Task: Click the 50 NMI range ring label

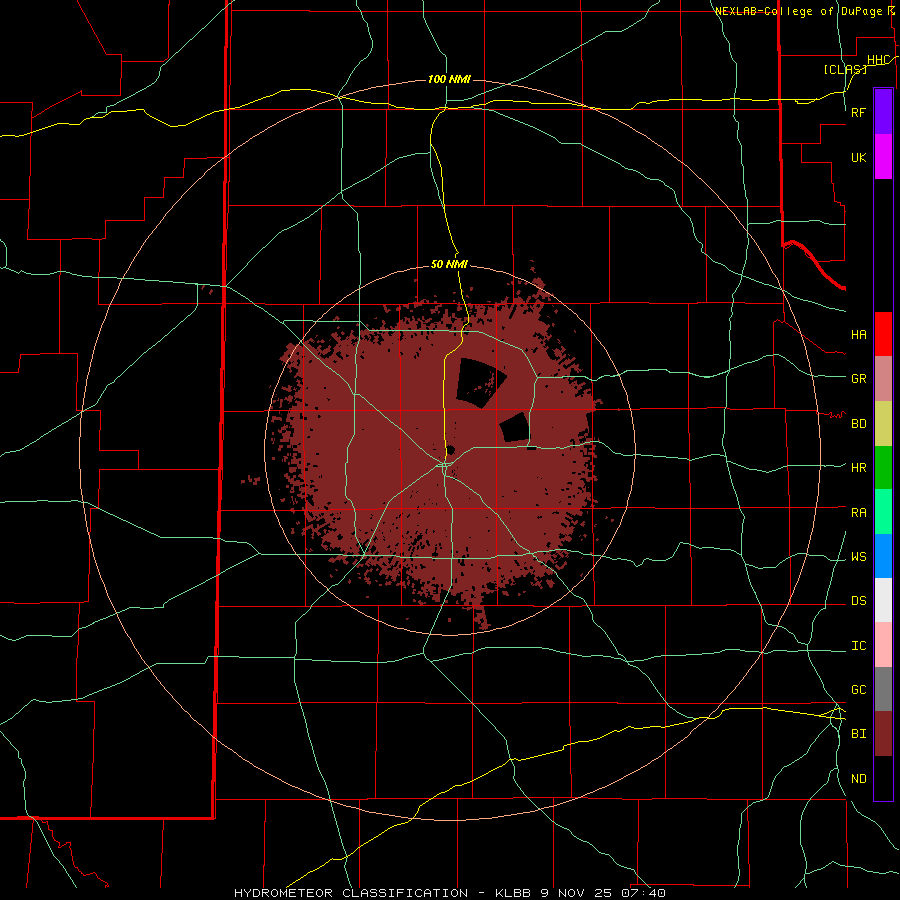Action: coord(449,264)
